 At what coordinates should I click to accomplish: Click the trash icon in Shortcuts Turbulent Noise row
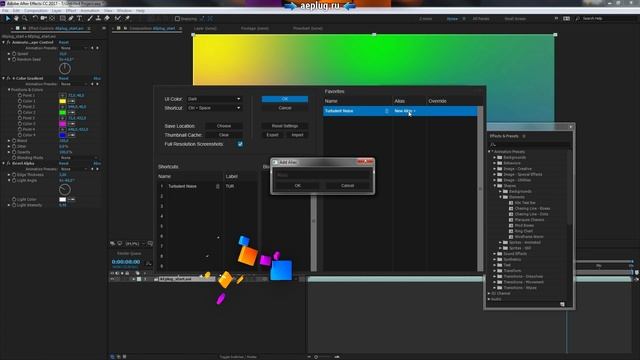click(218, 186)
